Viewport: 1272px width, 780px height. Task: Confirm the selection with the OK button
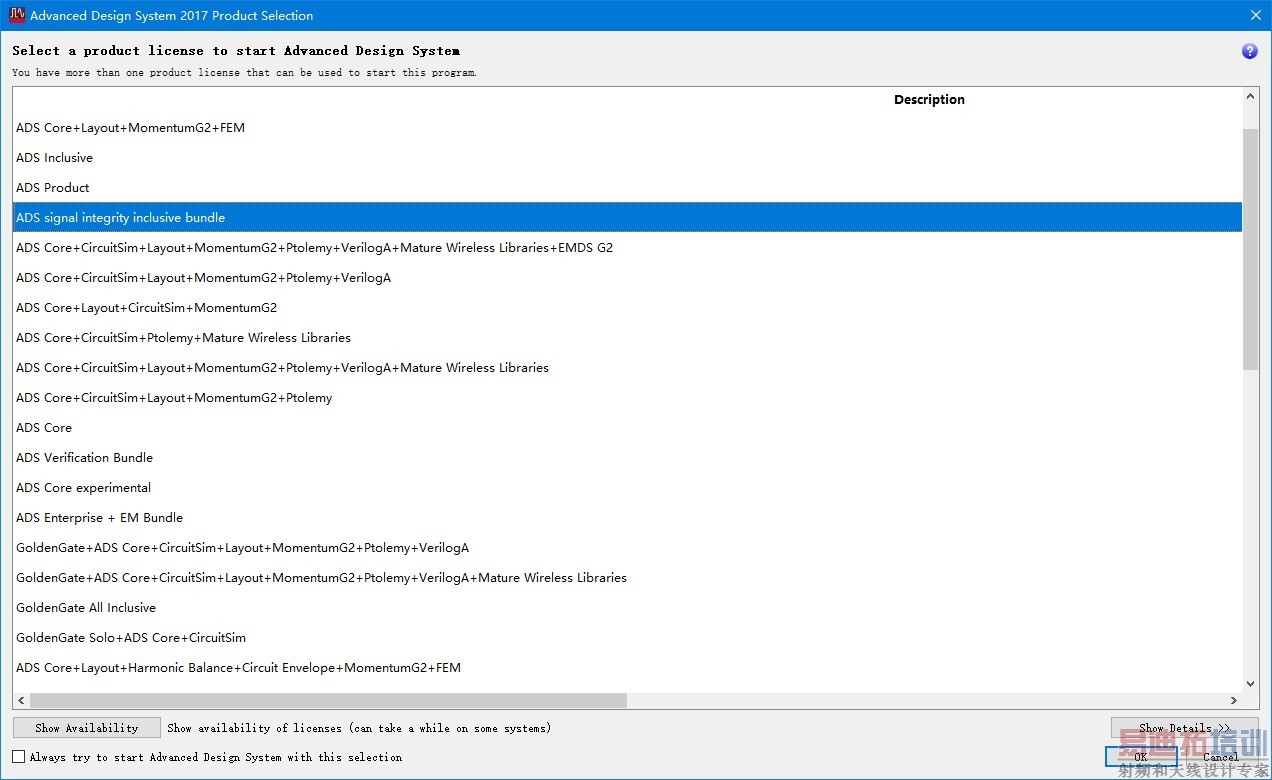[1140, 757]
